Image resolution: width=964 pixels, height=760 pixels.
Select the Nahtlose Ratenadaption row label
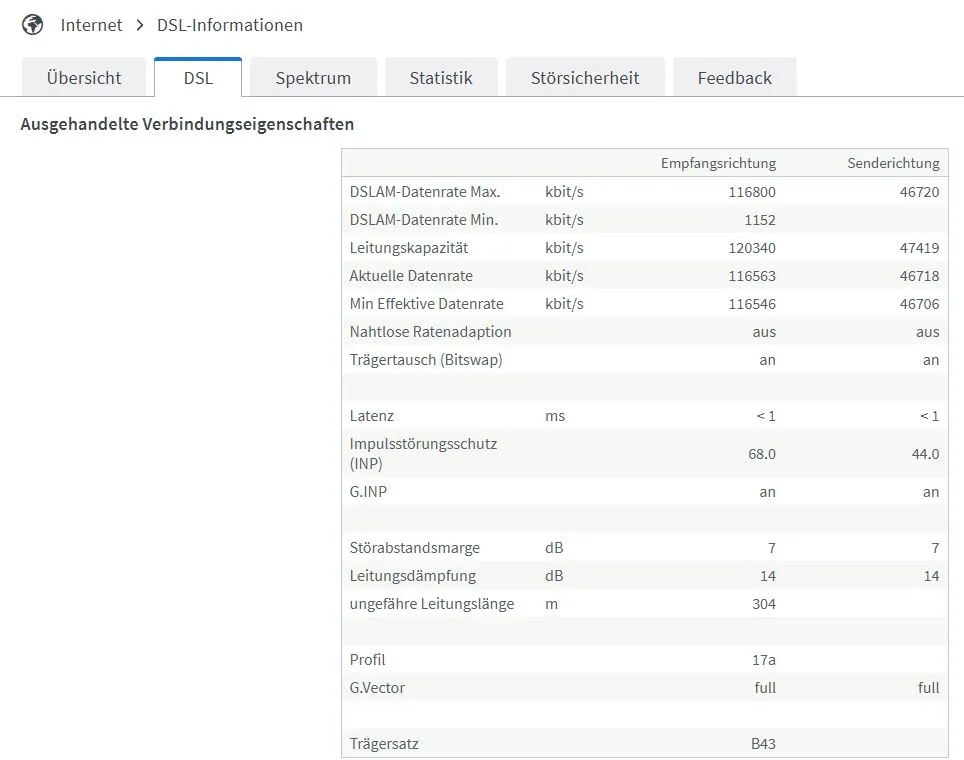point(430,331)
